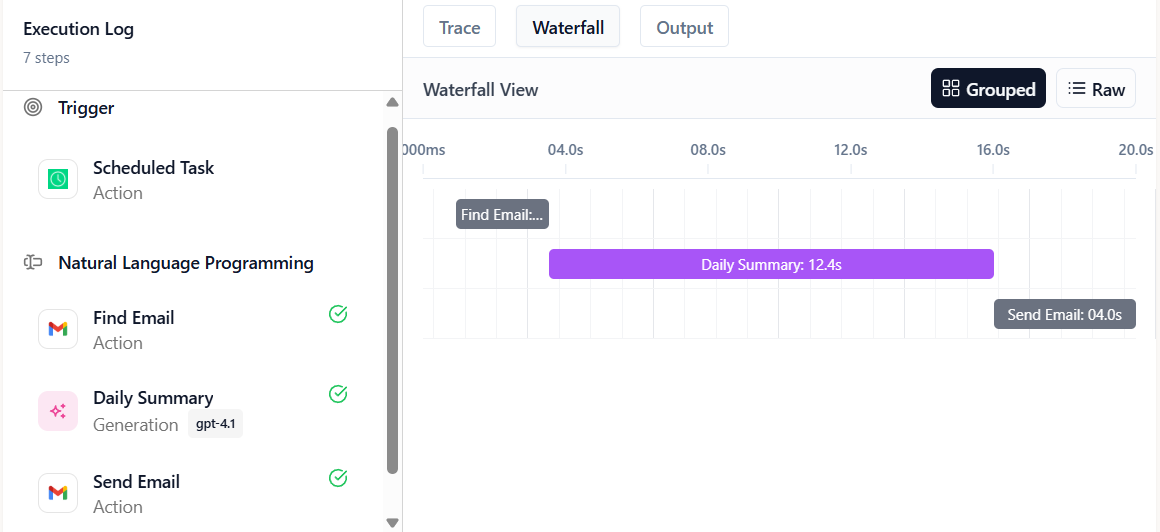
Task: Click the Find Email timeline bar
Action: point(502,214)
